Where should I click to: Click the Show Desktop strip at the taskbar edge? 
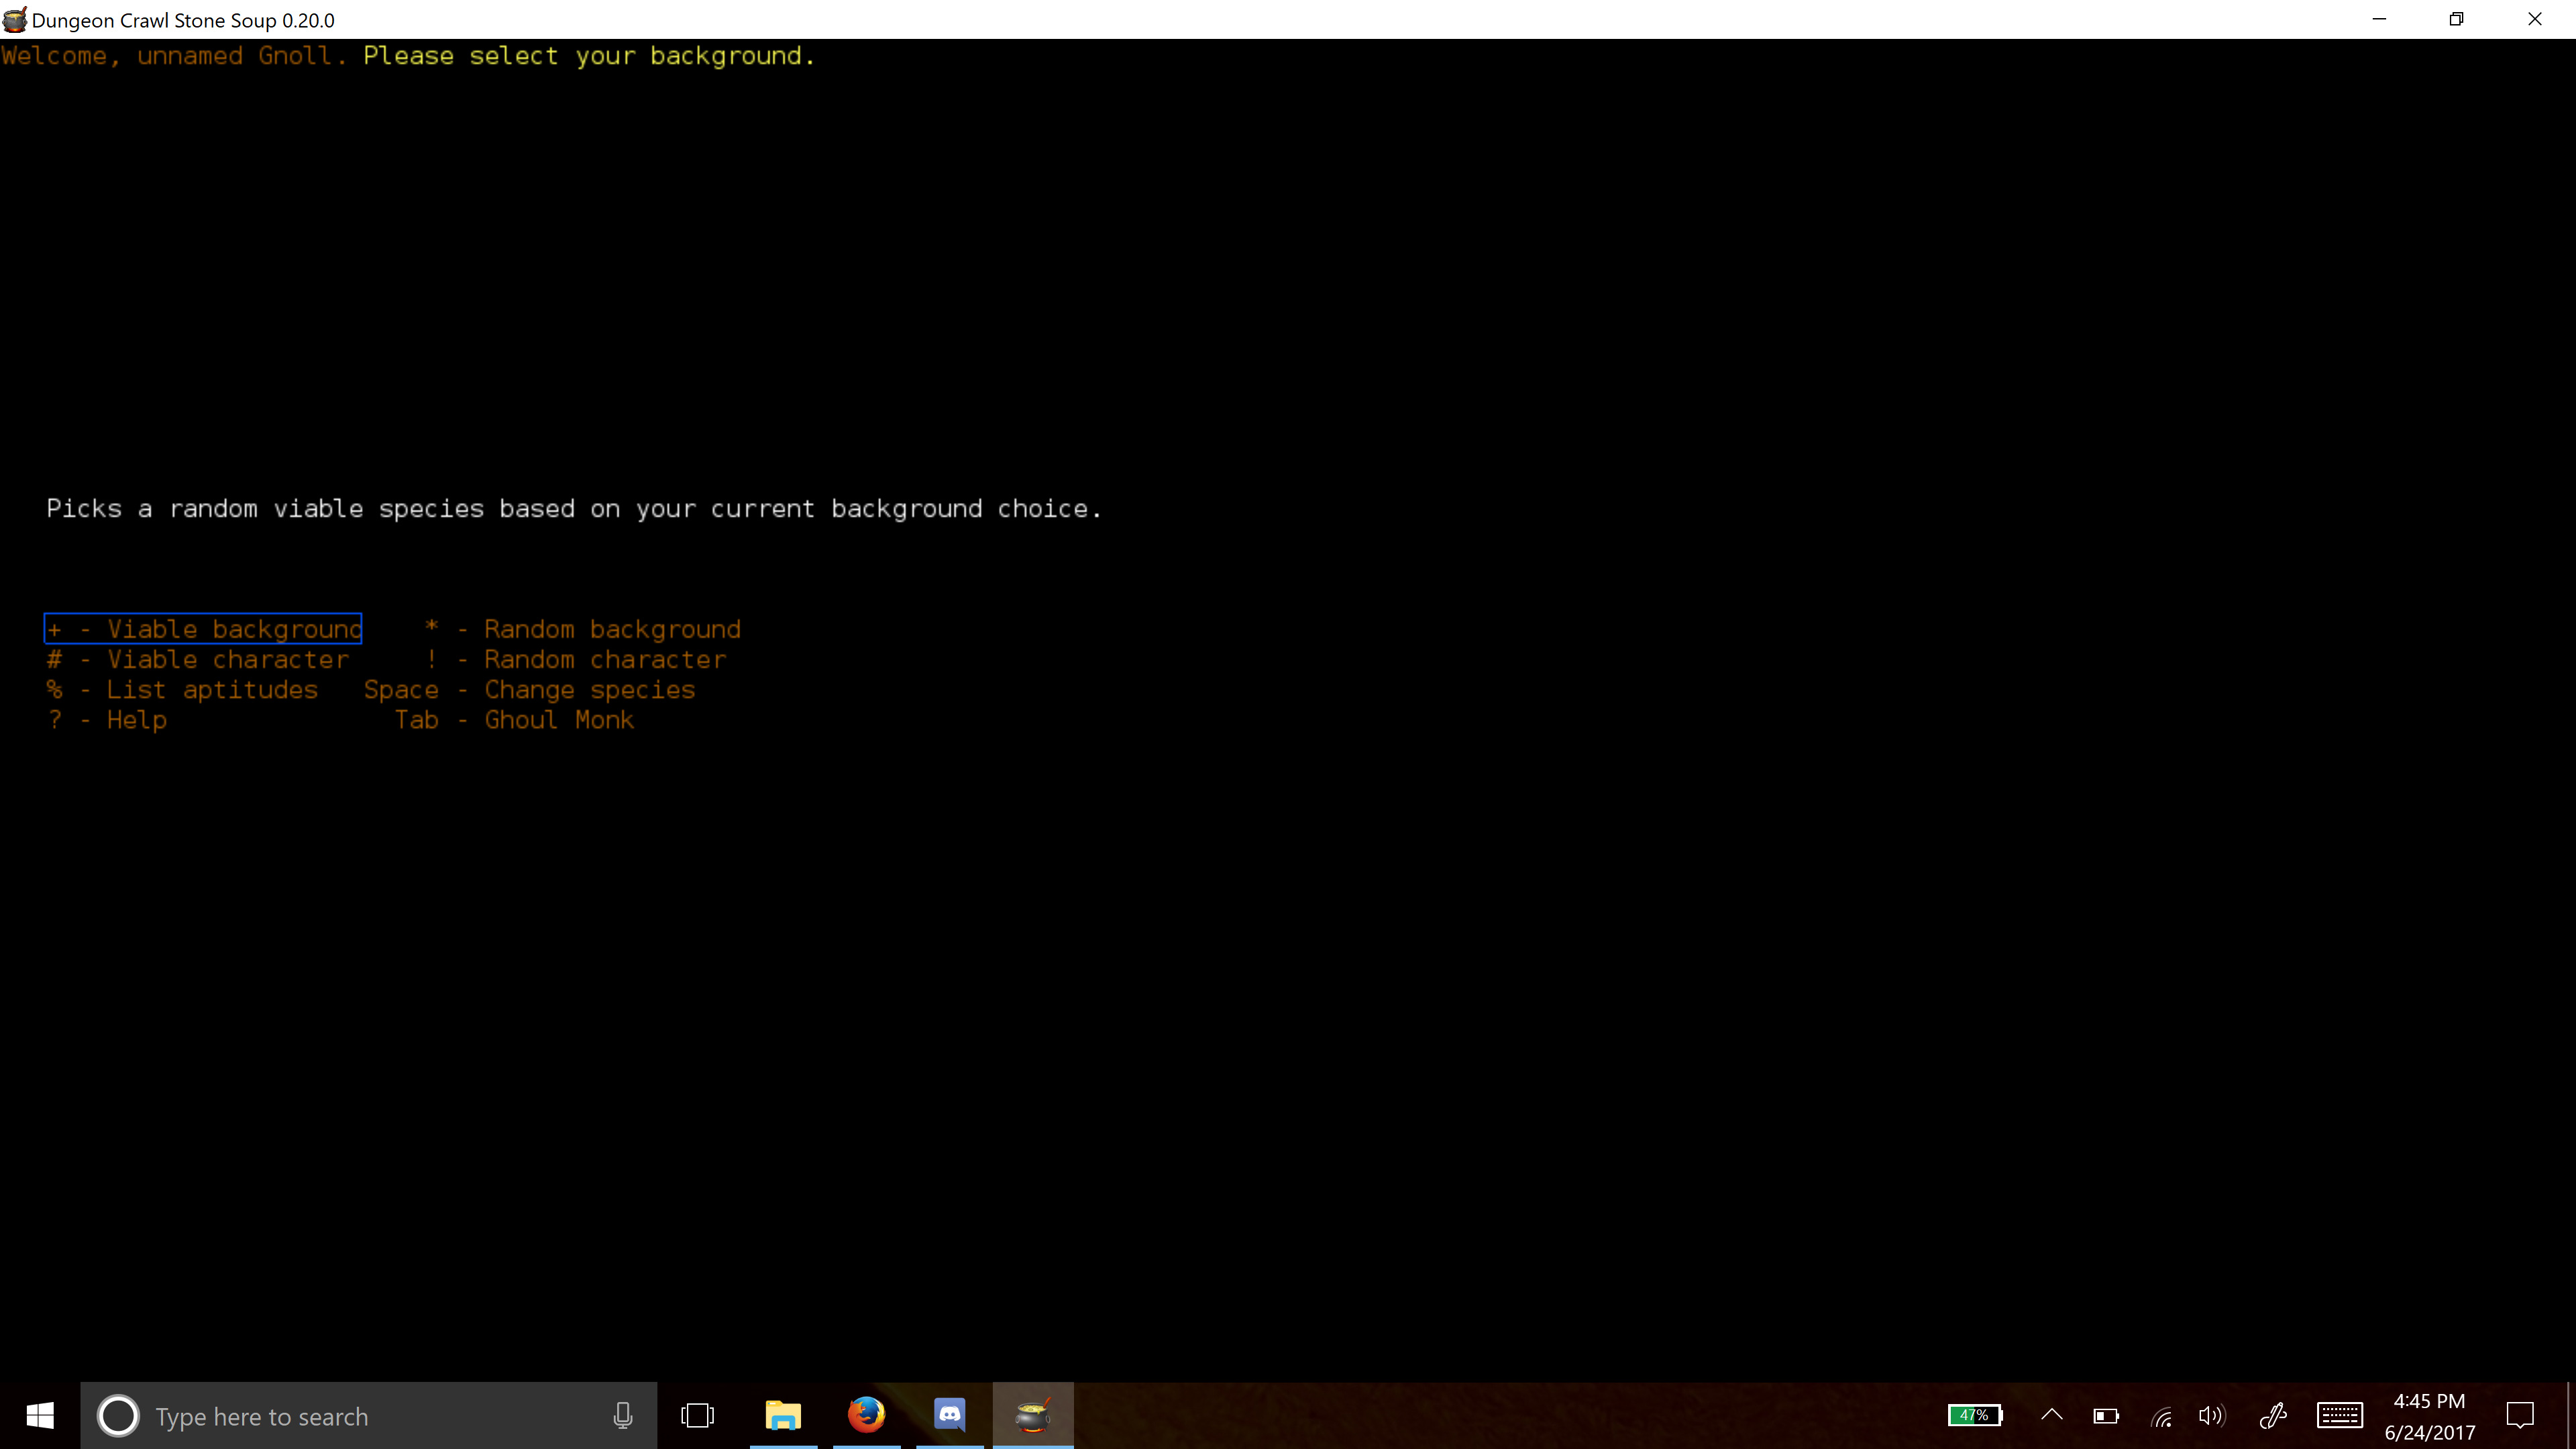pos(2571,1416)
